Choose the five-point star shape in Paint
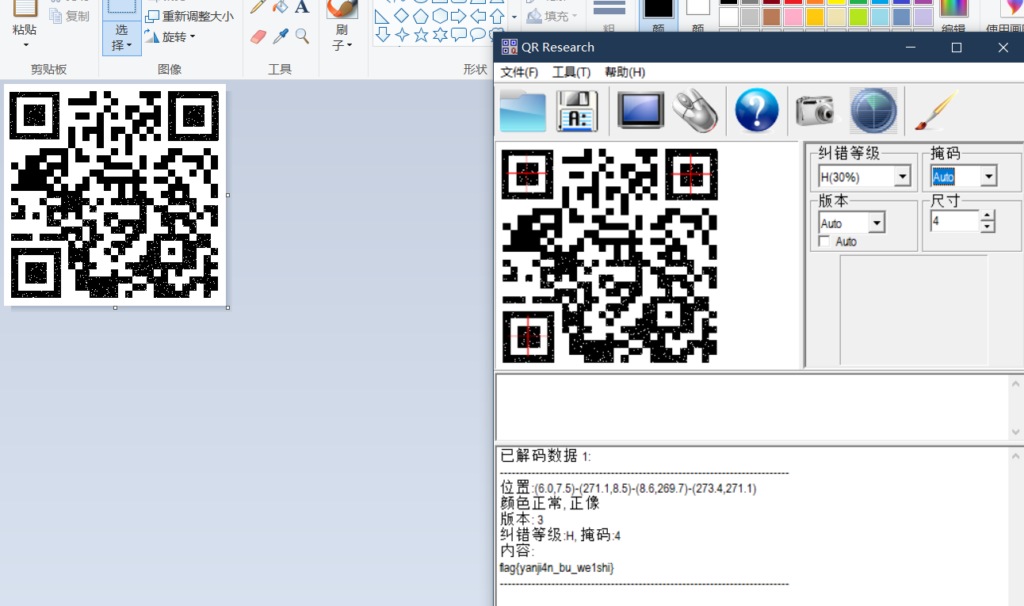 (421, 35)
